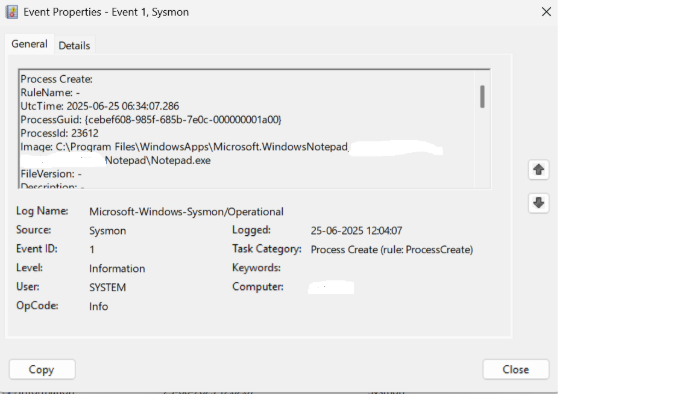Switch to the Details tab

click(x=74, y=45)
